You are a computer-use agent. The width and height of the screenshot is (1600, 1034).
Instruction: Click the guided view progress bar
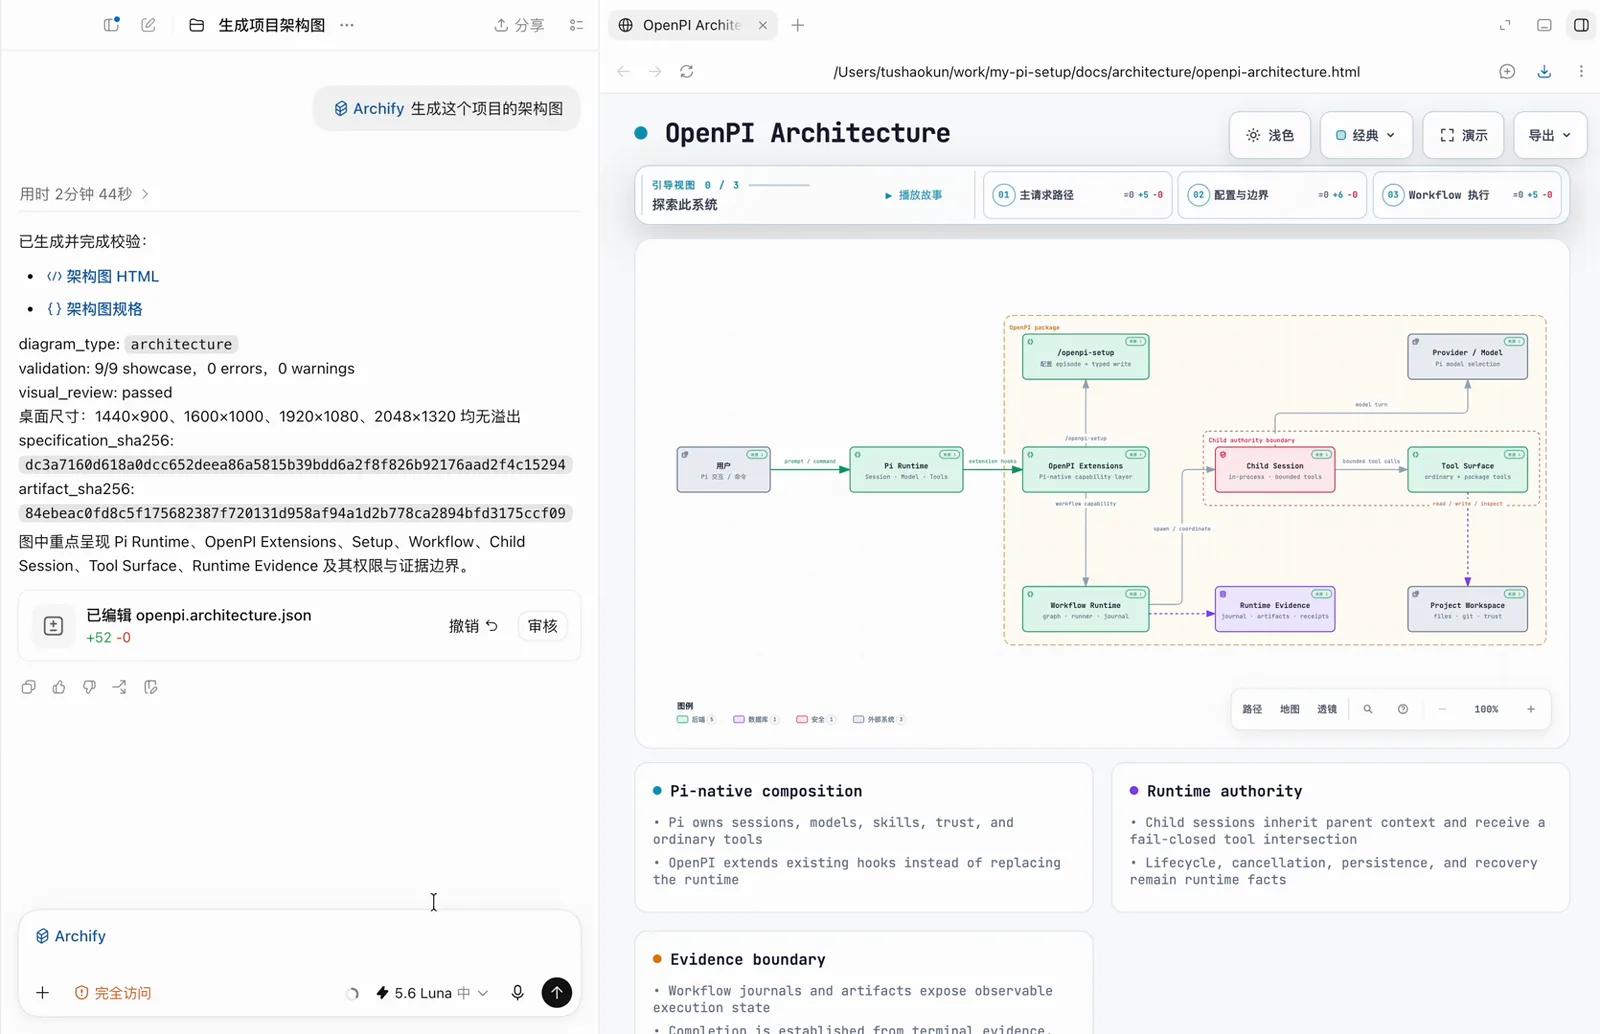pyautogui.click(x=779, y=185)
